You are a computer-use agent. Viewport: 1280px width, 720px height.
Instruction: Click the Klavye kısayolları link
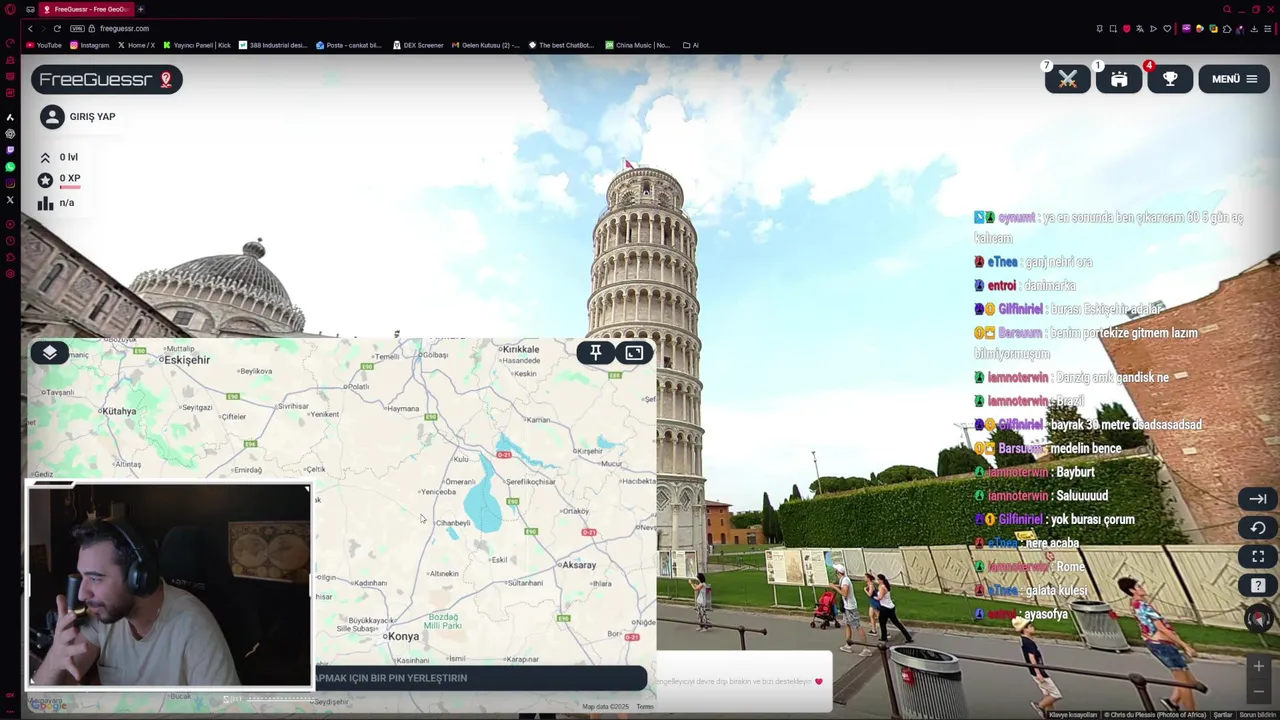[1073, 715]
